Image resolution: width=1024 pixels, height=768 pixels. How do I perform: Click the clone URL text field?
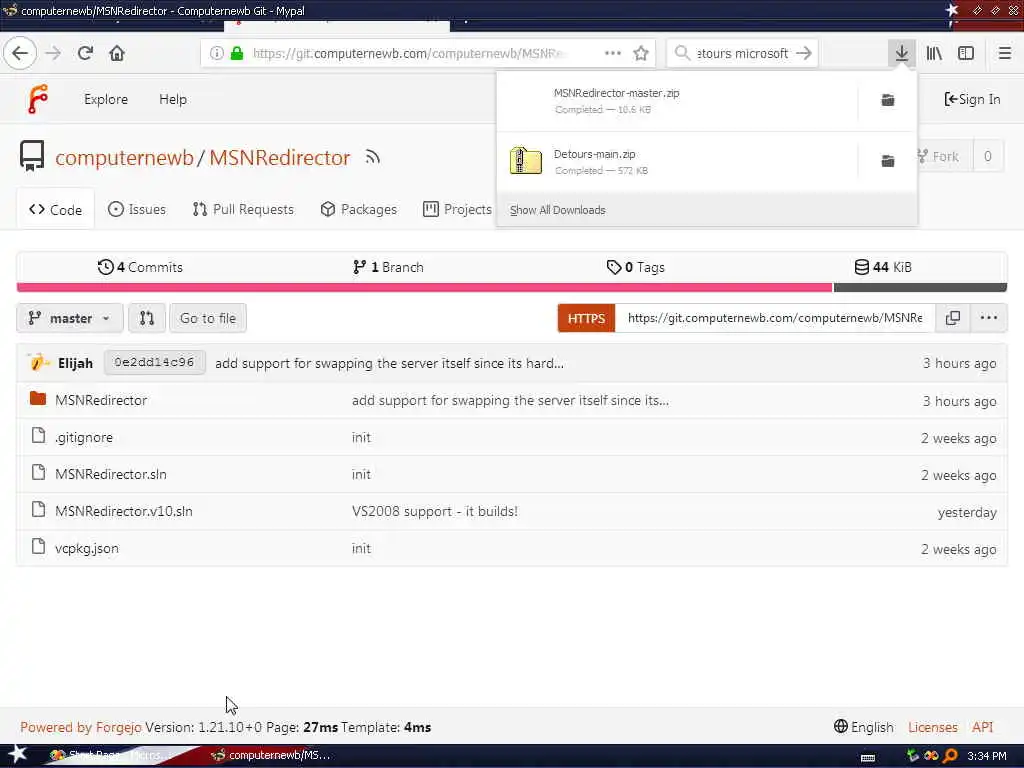pyautogui.click(x=775, y=318)
